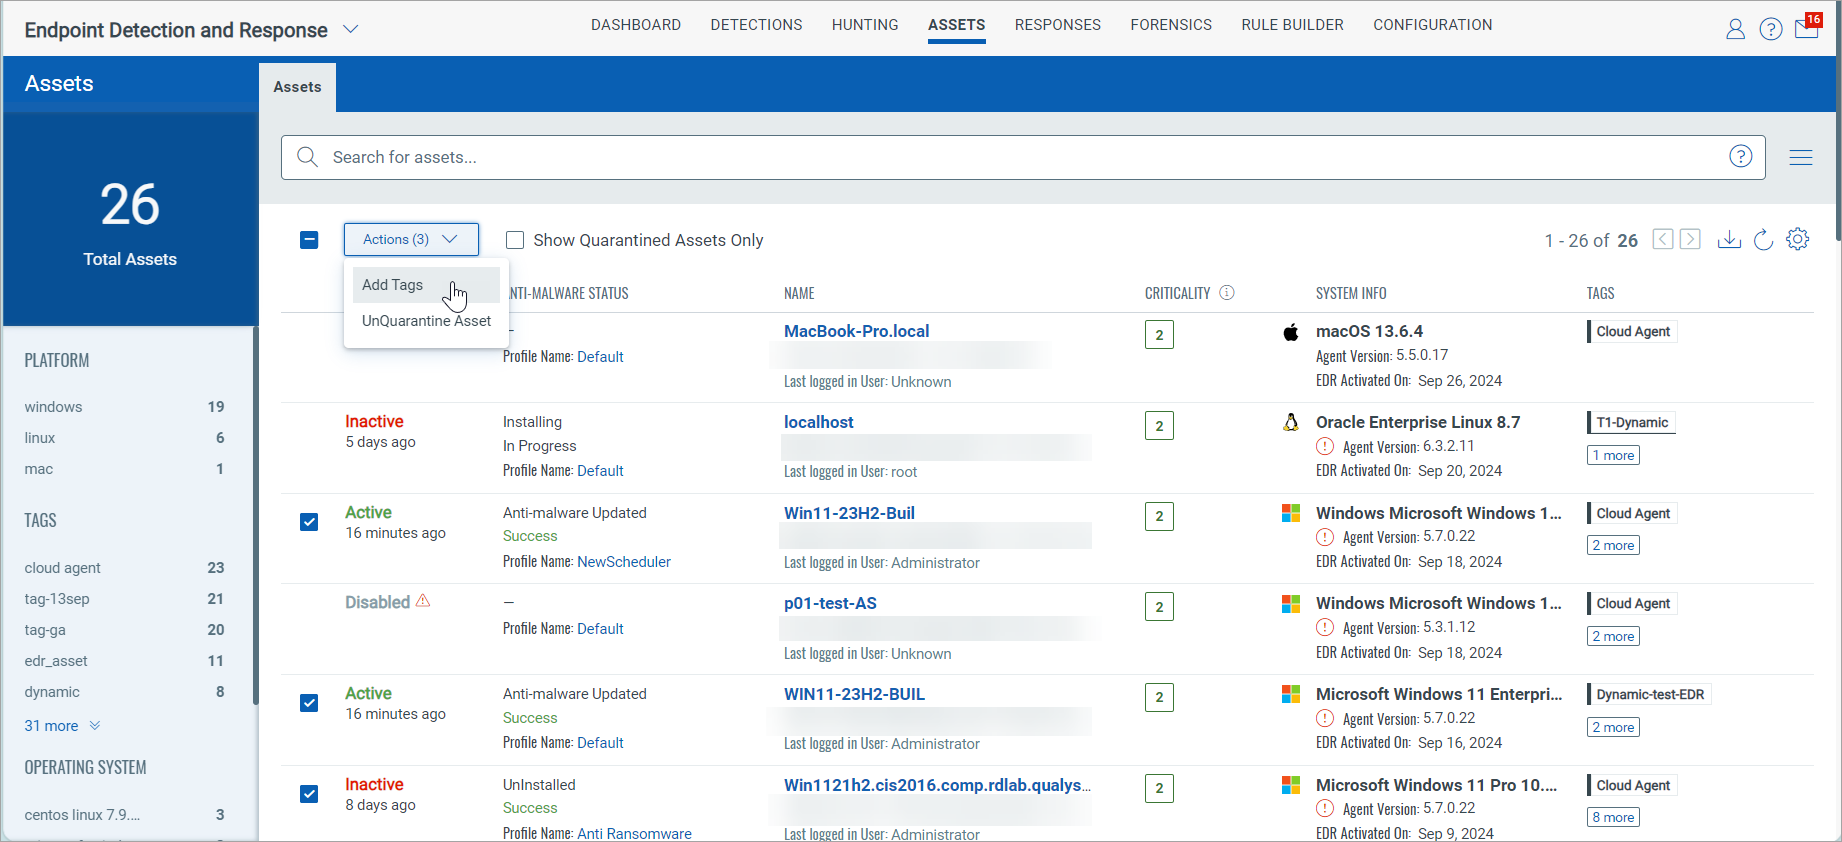The width and height of the screenshot is (1842, 842).
Task: Download the assets list
Action: pyautogui.click(x=1729, y=240)
